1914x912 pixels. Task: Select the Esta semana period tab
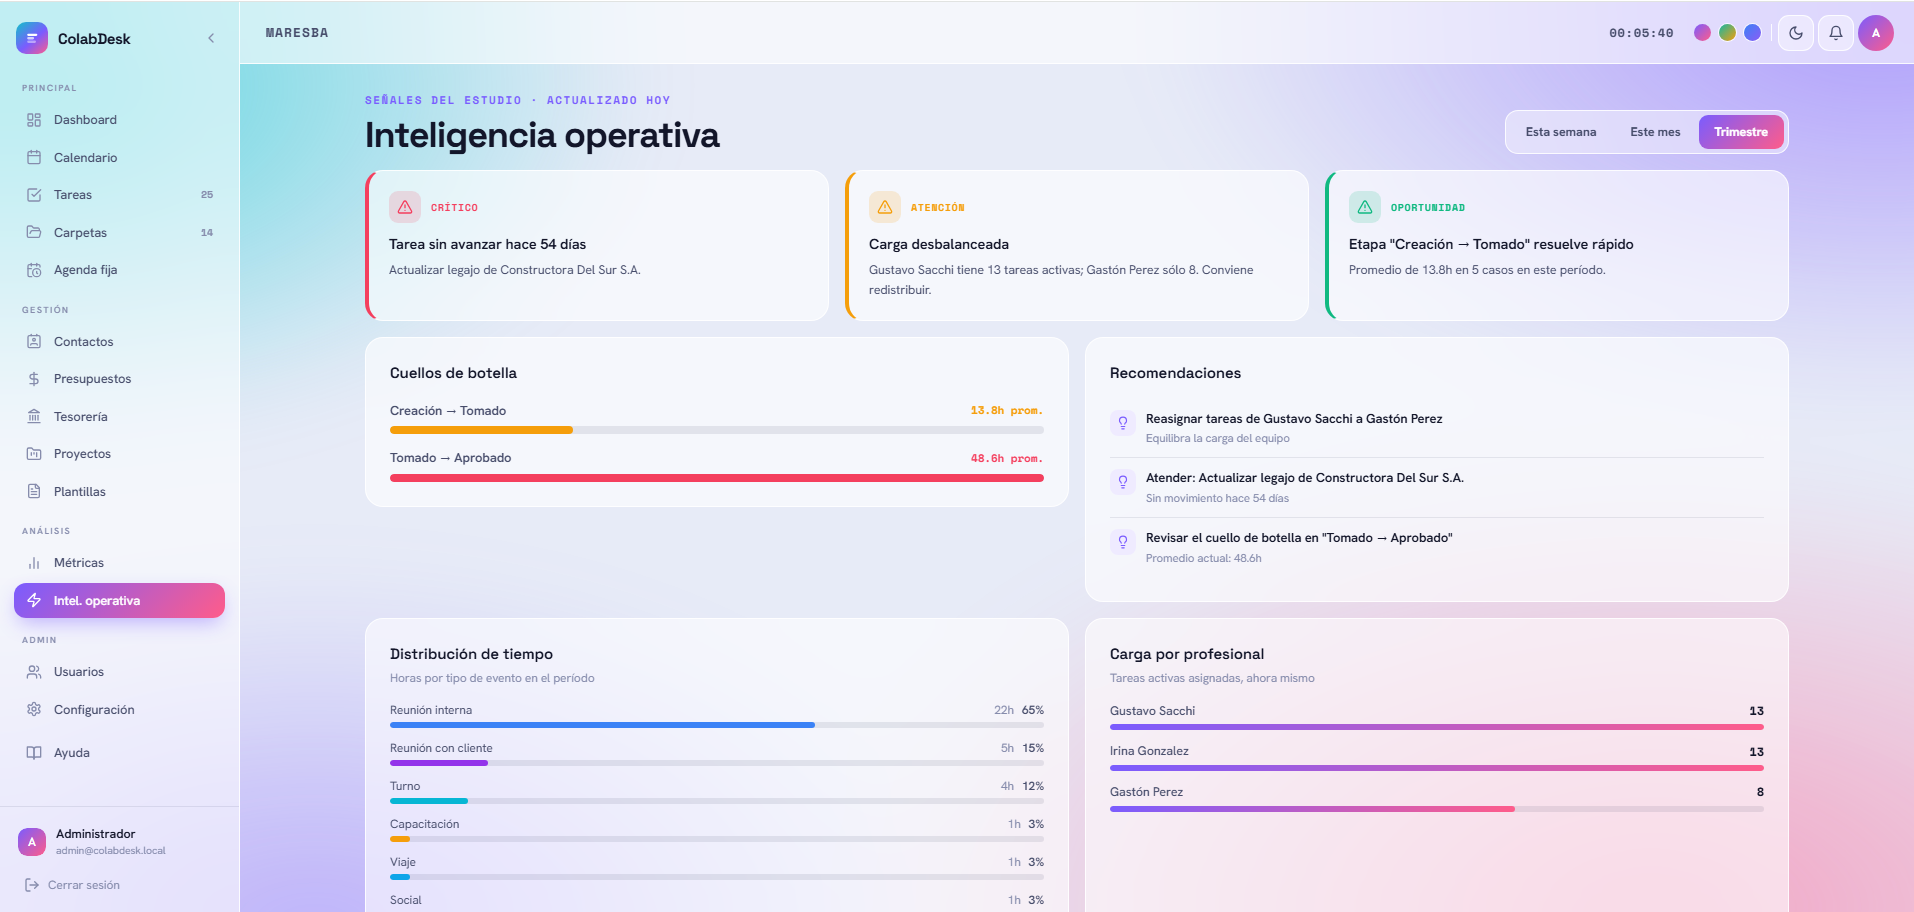(x=1560, y=132)
